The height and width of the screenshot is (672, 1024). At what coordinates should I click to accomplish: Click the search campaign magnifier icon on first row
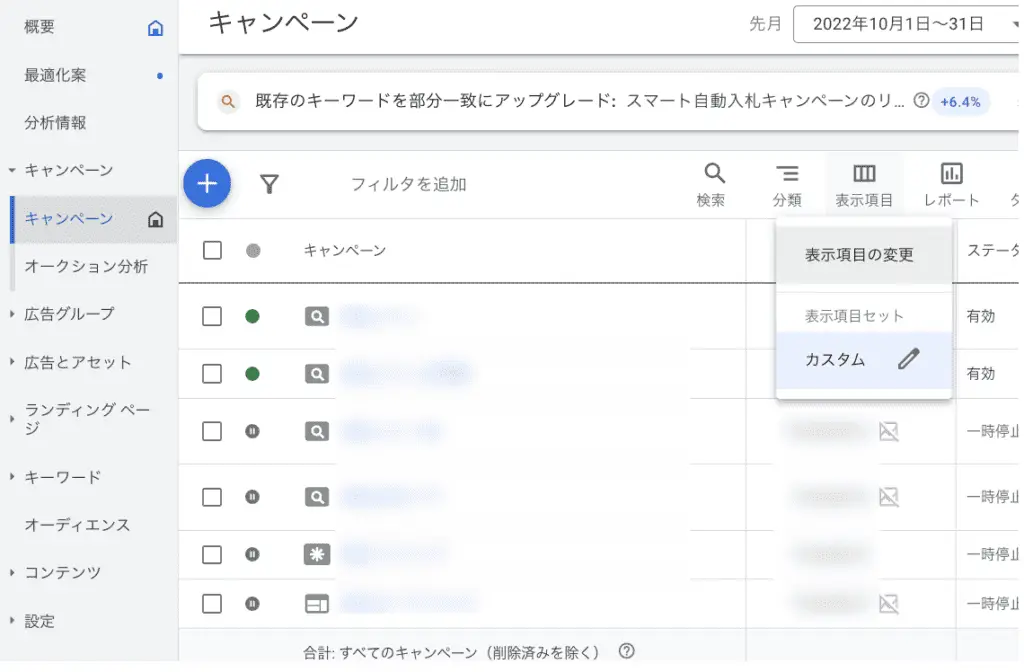316,316
